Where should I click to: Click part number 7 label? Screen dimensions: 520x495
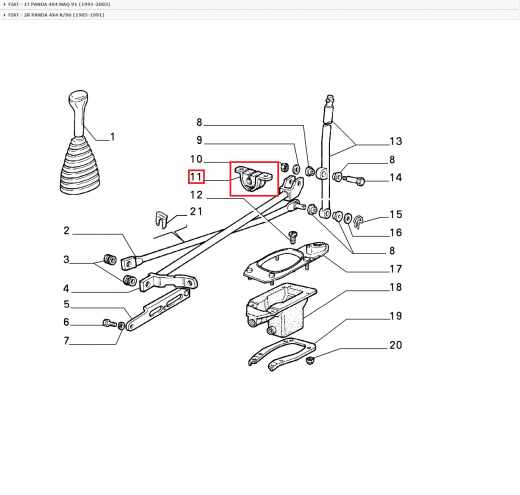(x=67, y=341)
